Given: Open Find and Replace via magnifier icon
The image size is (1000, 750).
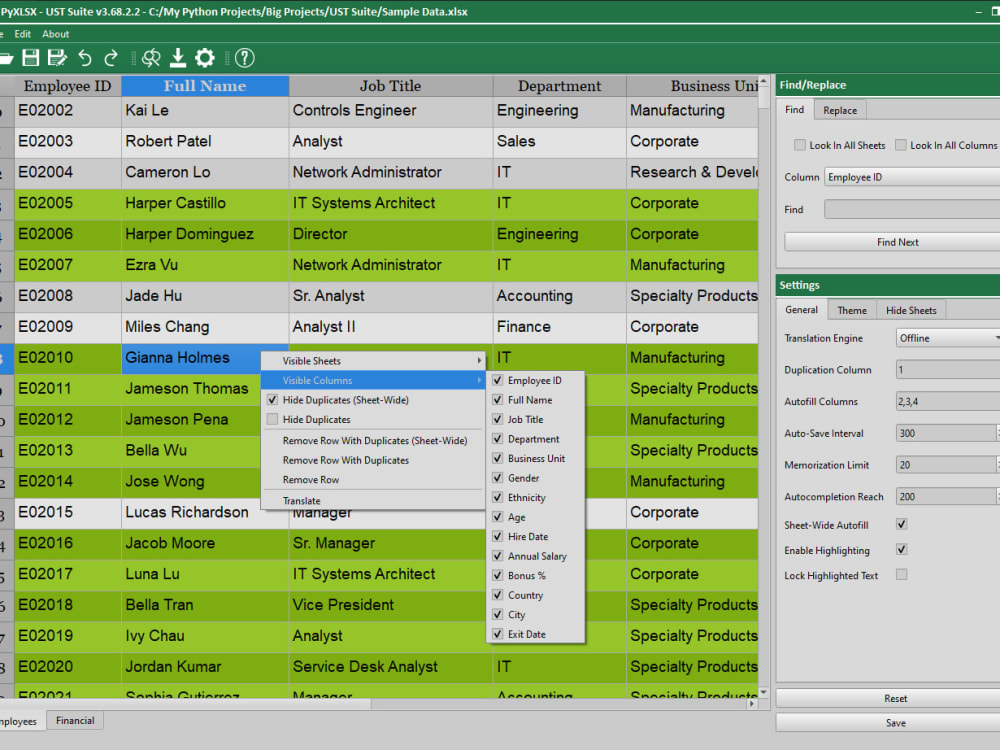Looking at the screenshot, I should coord(151,58).
